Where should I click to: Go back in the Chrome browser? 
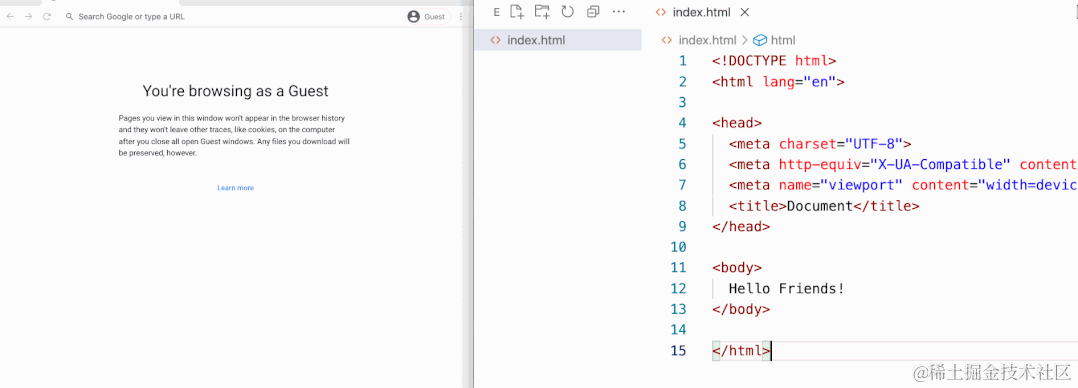10,17
